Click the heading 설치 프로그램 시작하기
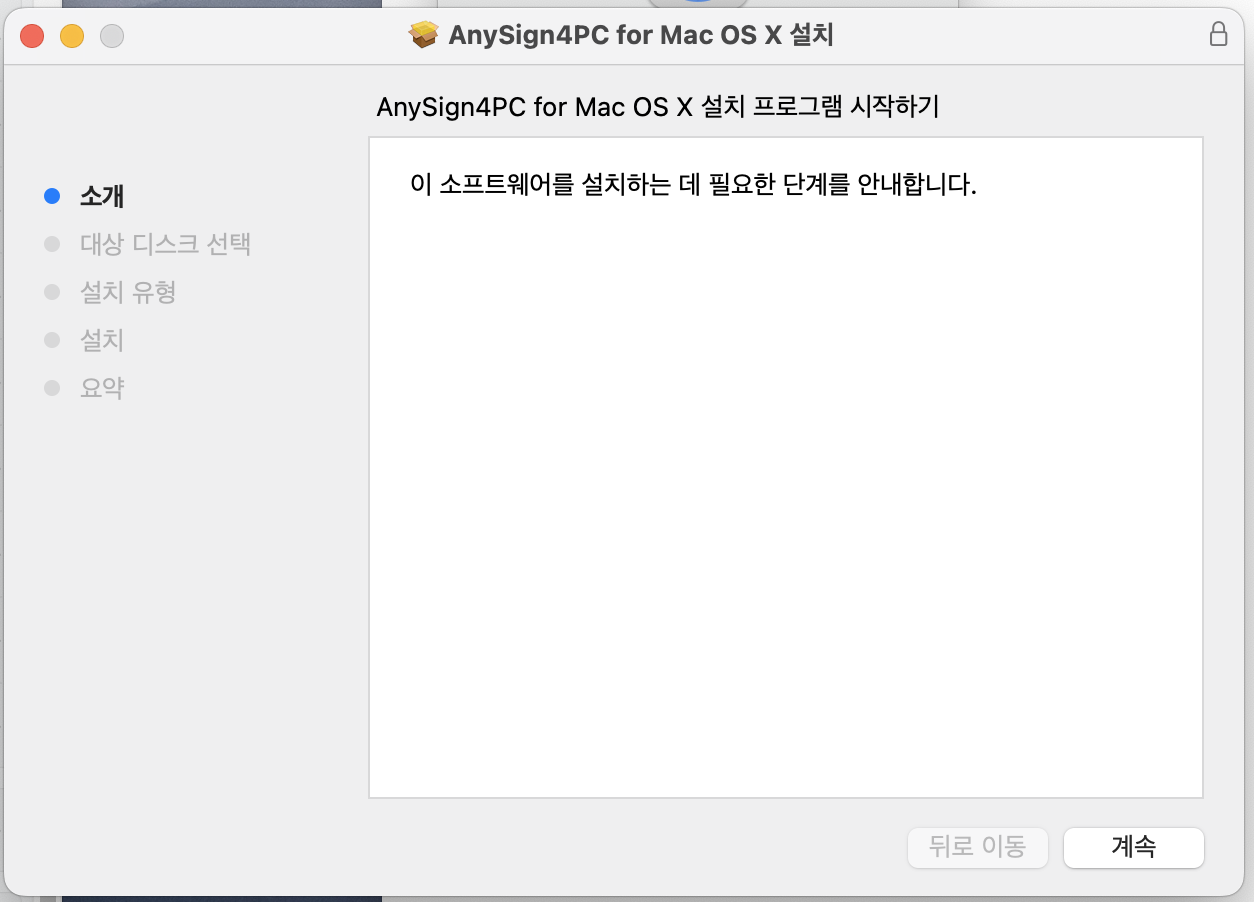This screenshot has width=1254, height=902. [819, 107]
